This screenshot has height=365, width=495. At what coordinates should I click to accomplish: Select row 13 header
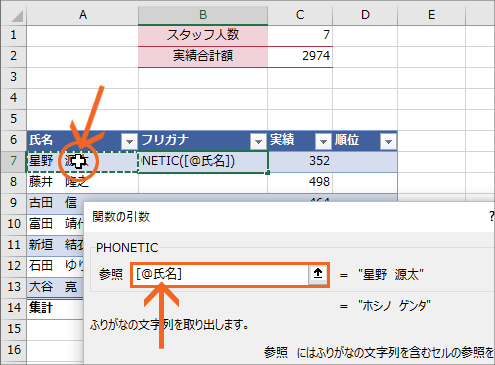pos(13,287)
